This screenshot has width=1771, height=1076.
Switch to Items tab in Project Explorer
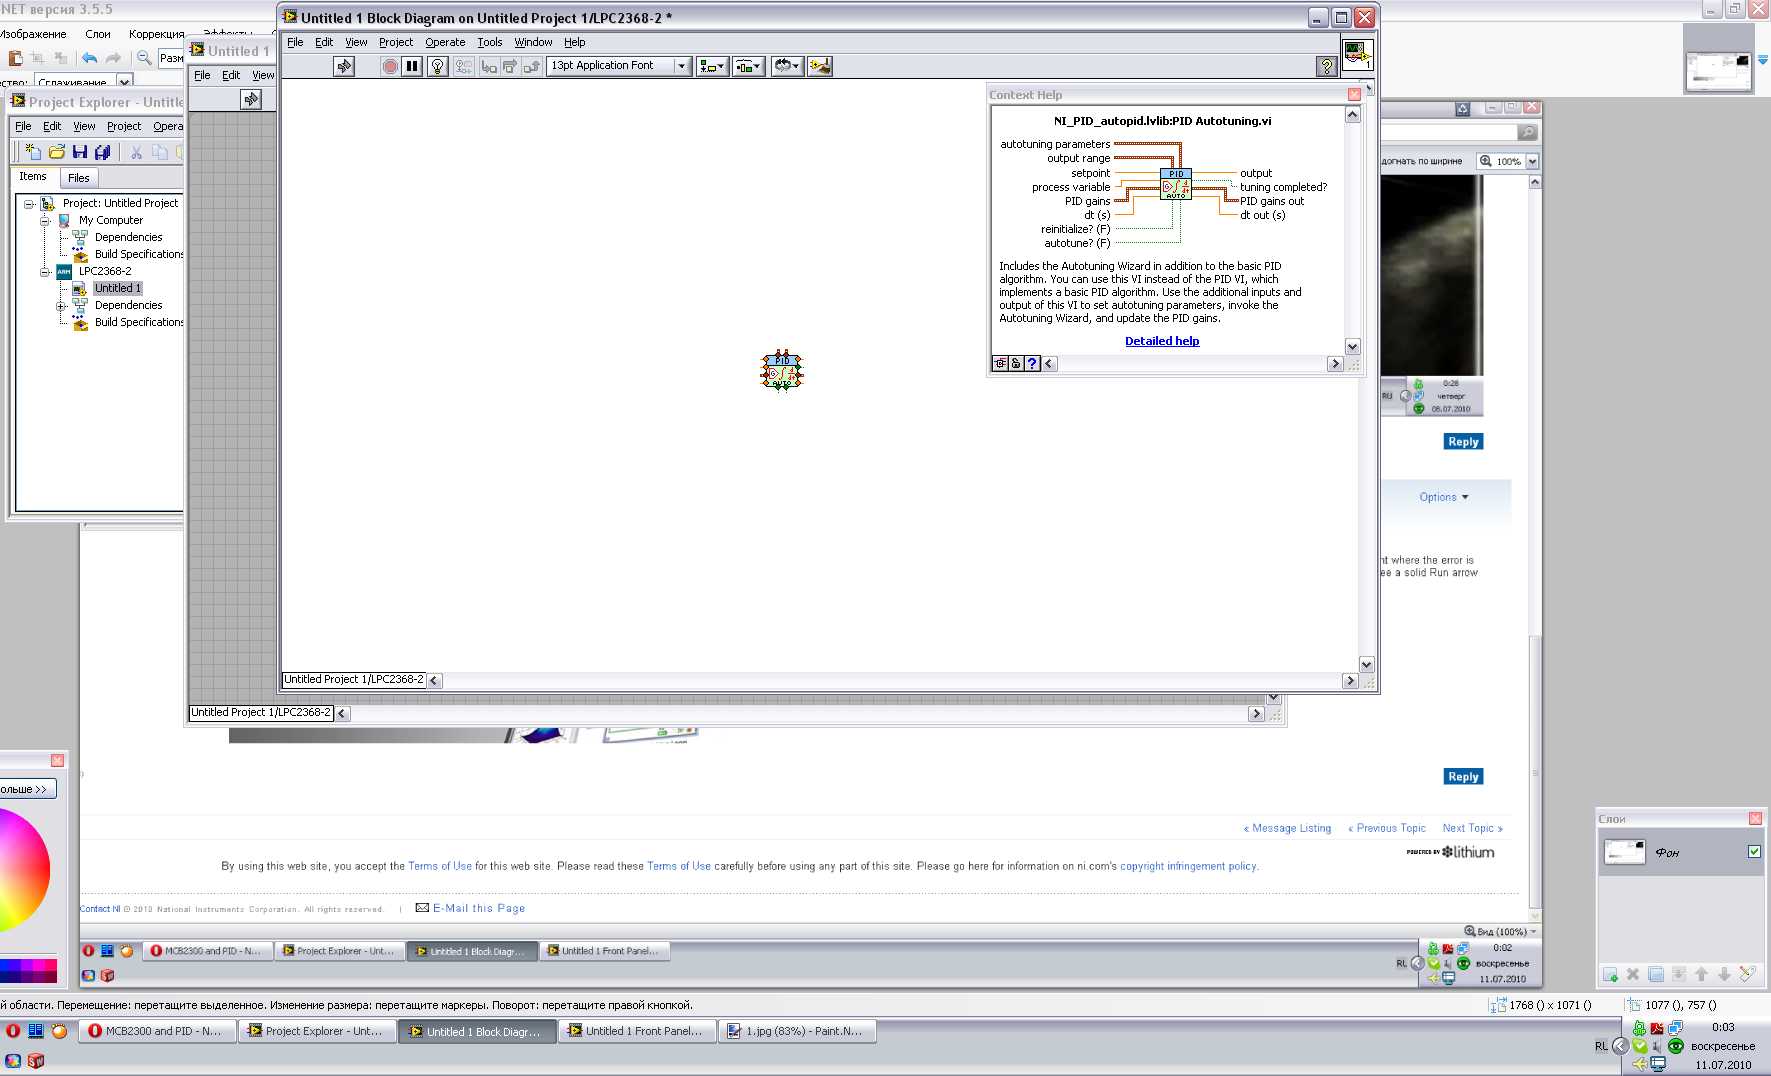33,177
